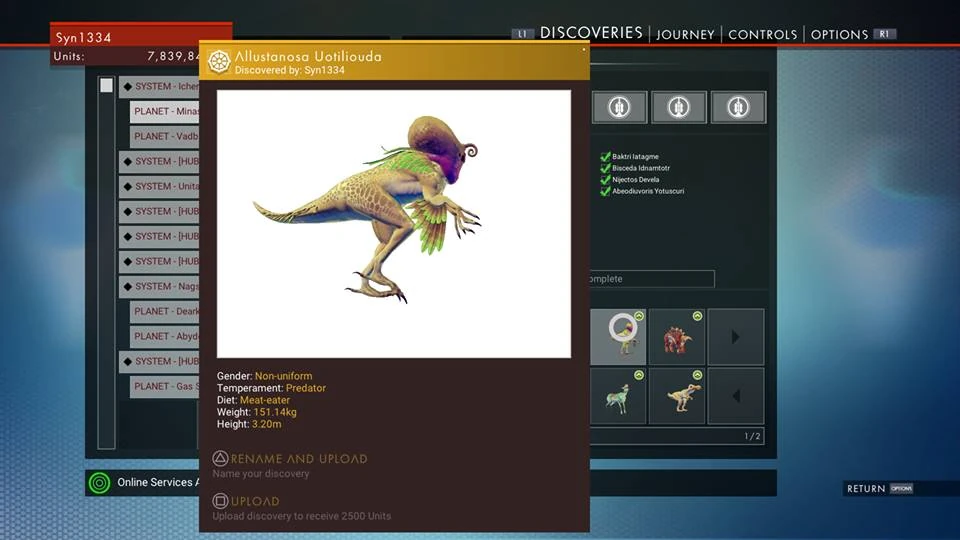Screen dimensions: 960x540
Task: Click the square icon next to Upload
Action: pyautogui.click(x=220, y=501)
